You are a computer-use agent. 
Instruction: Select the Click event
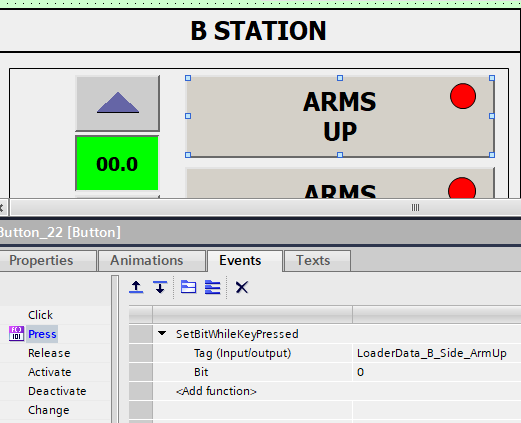coord(40,315)
